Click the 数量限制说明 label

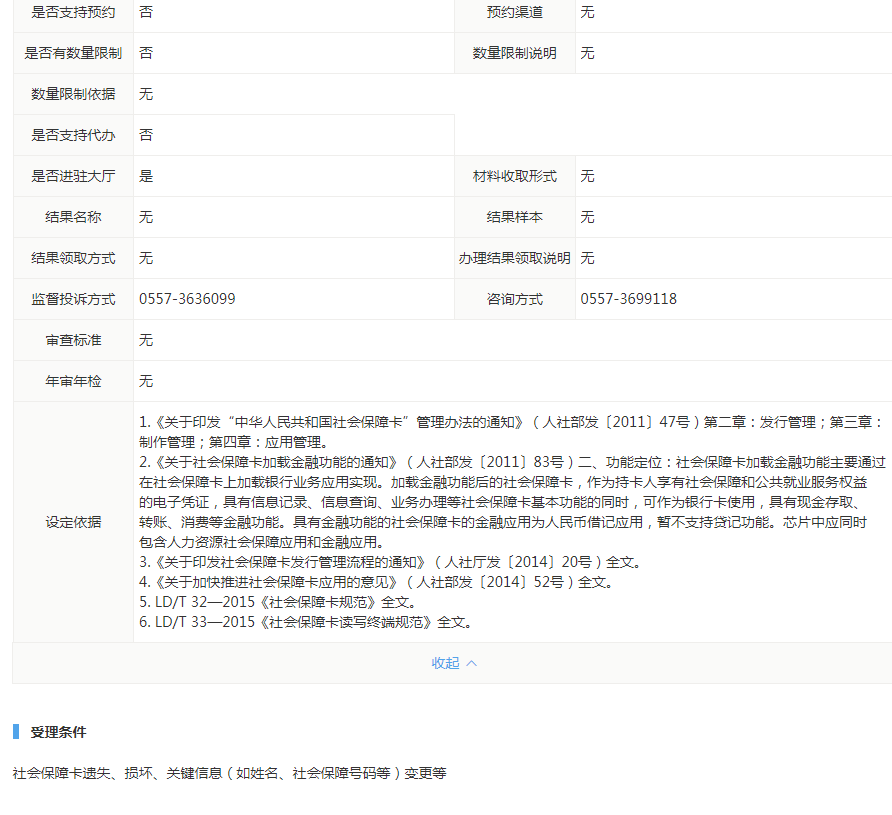[x=515, y=53]
